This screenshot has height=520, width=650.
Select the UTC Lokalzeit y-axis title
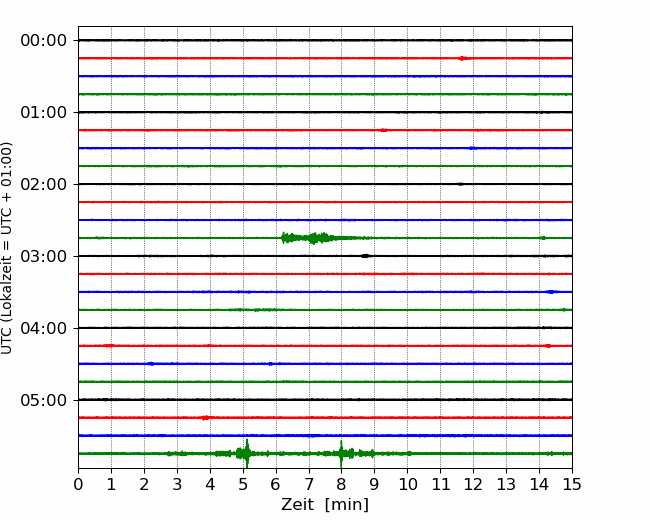point(7,248)
